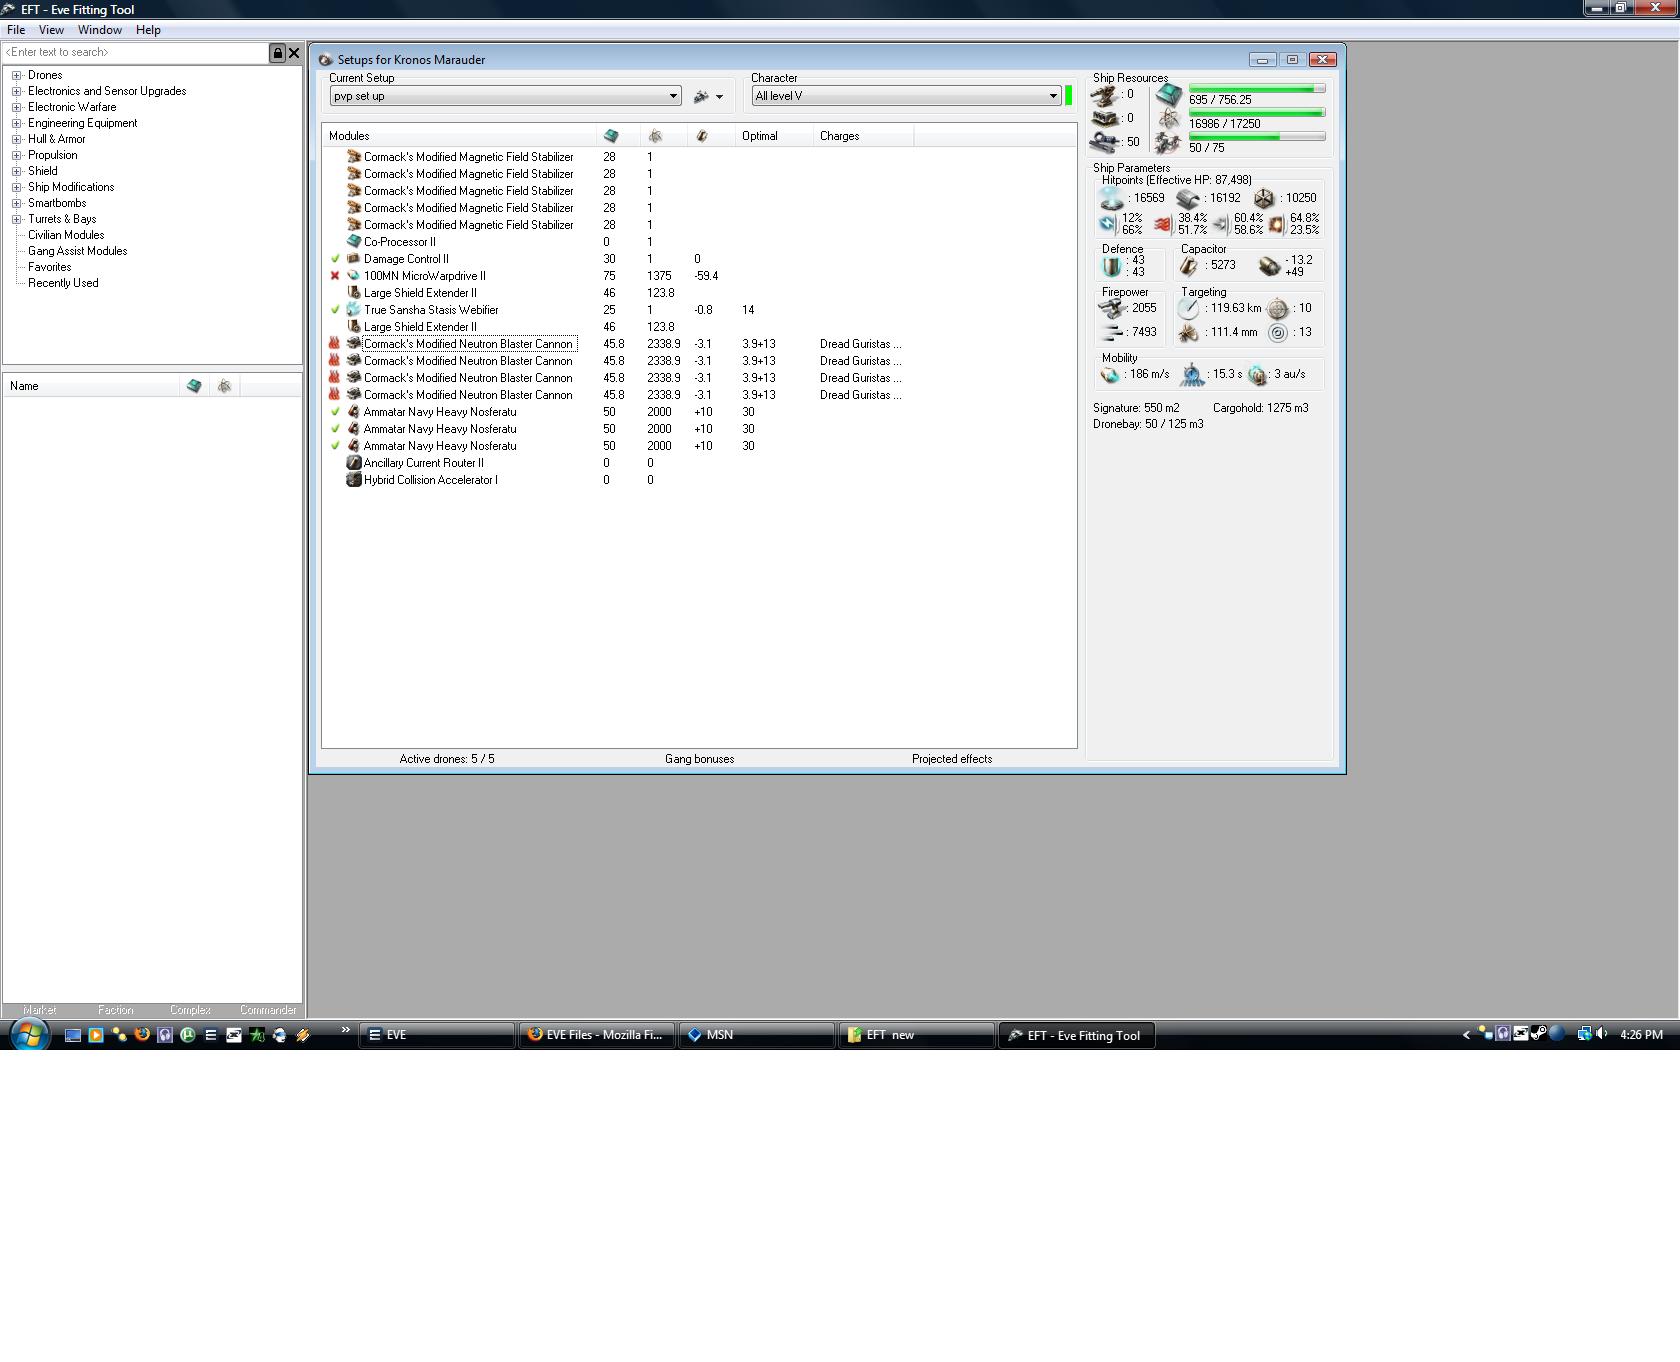Click the lock icon beside the search box
This screenshot has width=1680, height=1362.
(277, 53)
